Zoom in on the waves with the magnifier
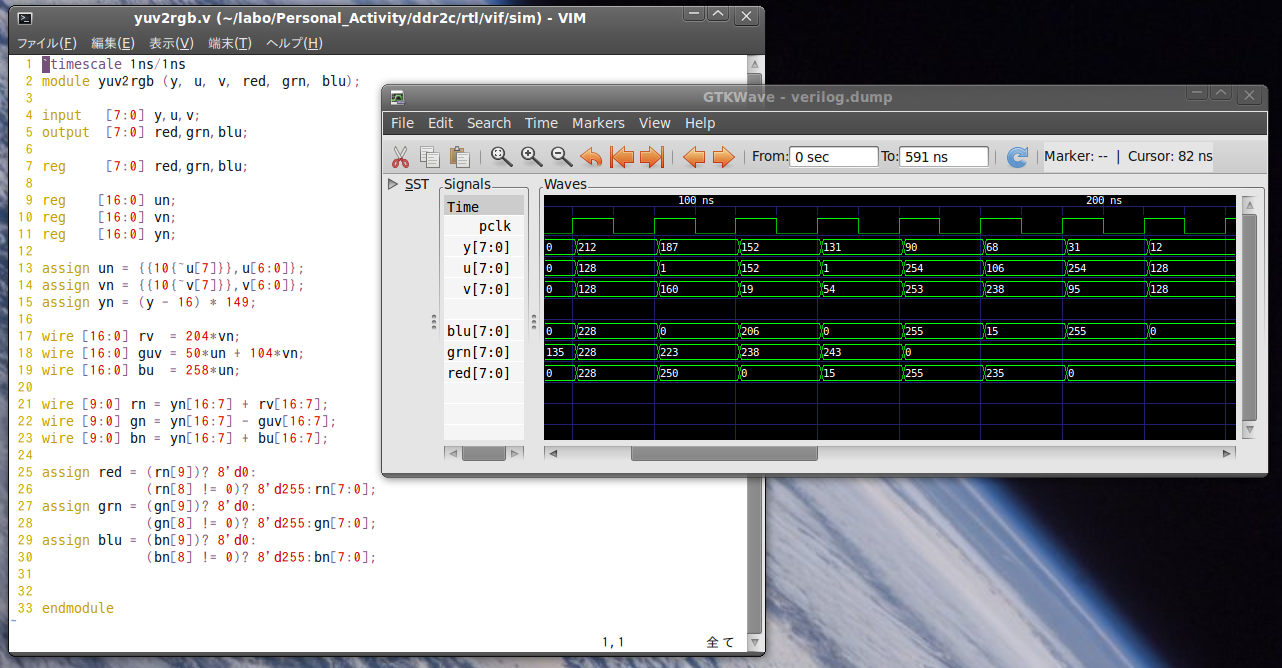This screenshot has width=1282, height=668. click(530, 156)
